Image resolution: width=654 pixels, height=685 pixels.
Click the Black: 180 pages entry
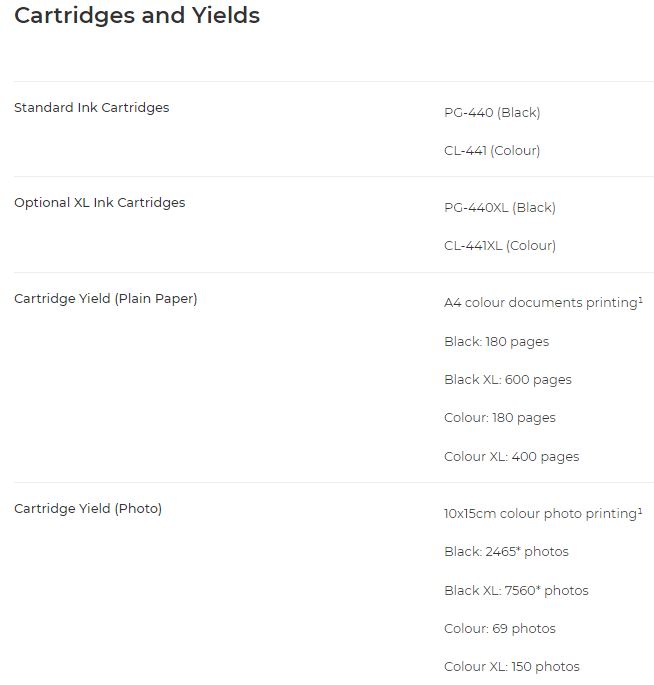tap(496, 341)
